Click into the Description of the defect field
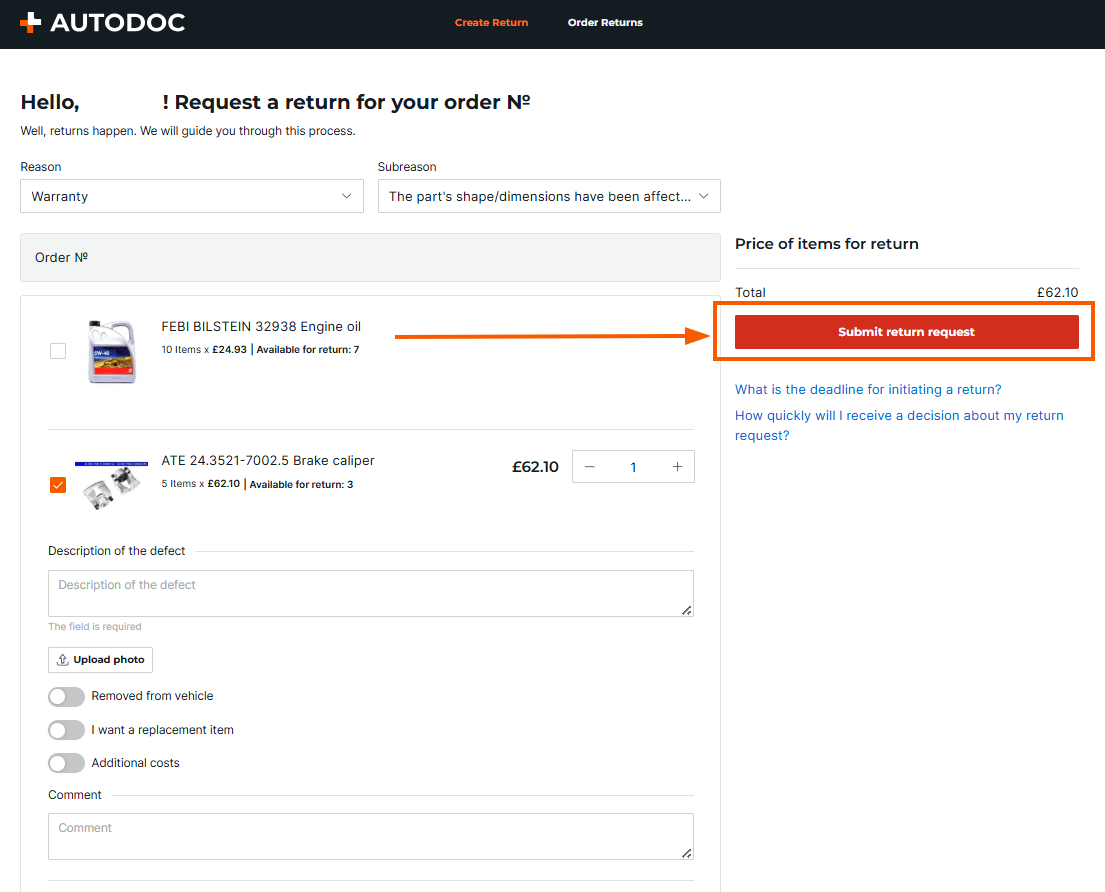Viewport: 1105px width, 892px height. (x=370, y=594)
